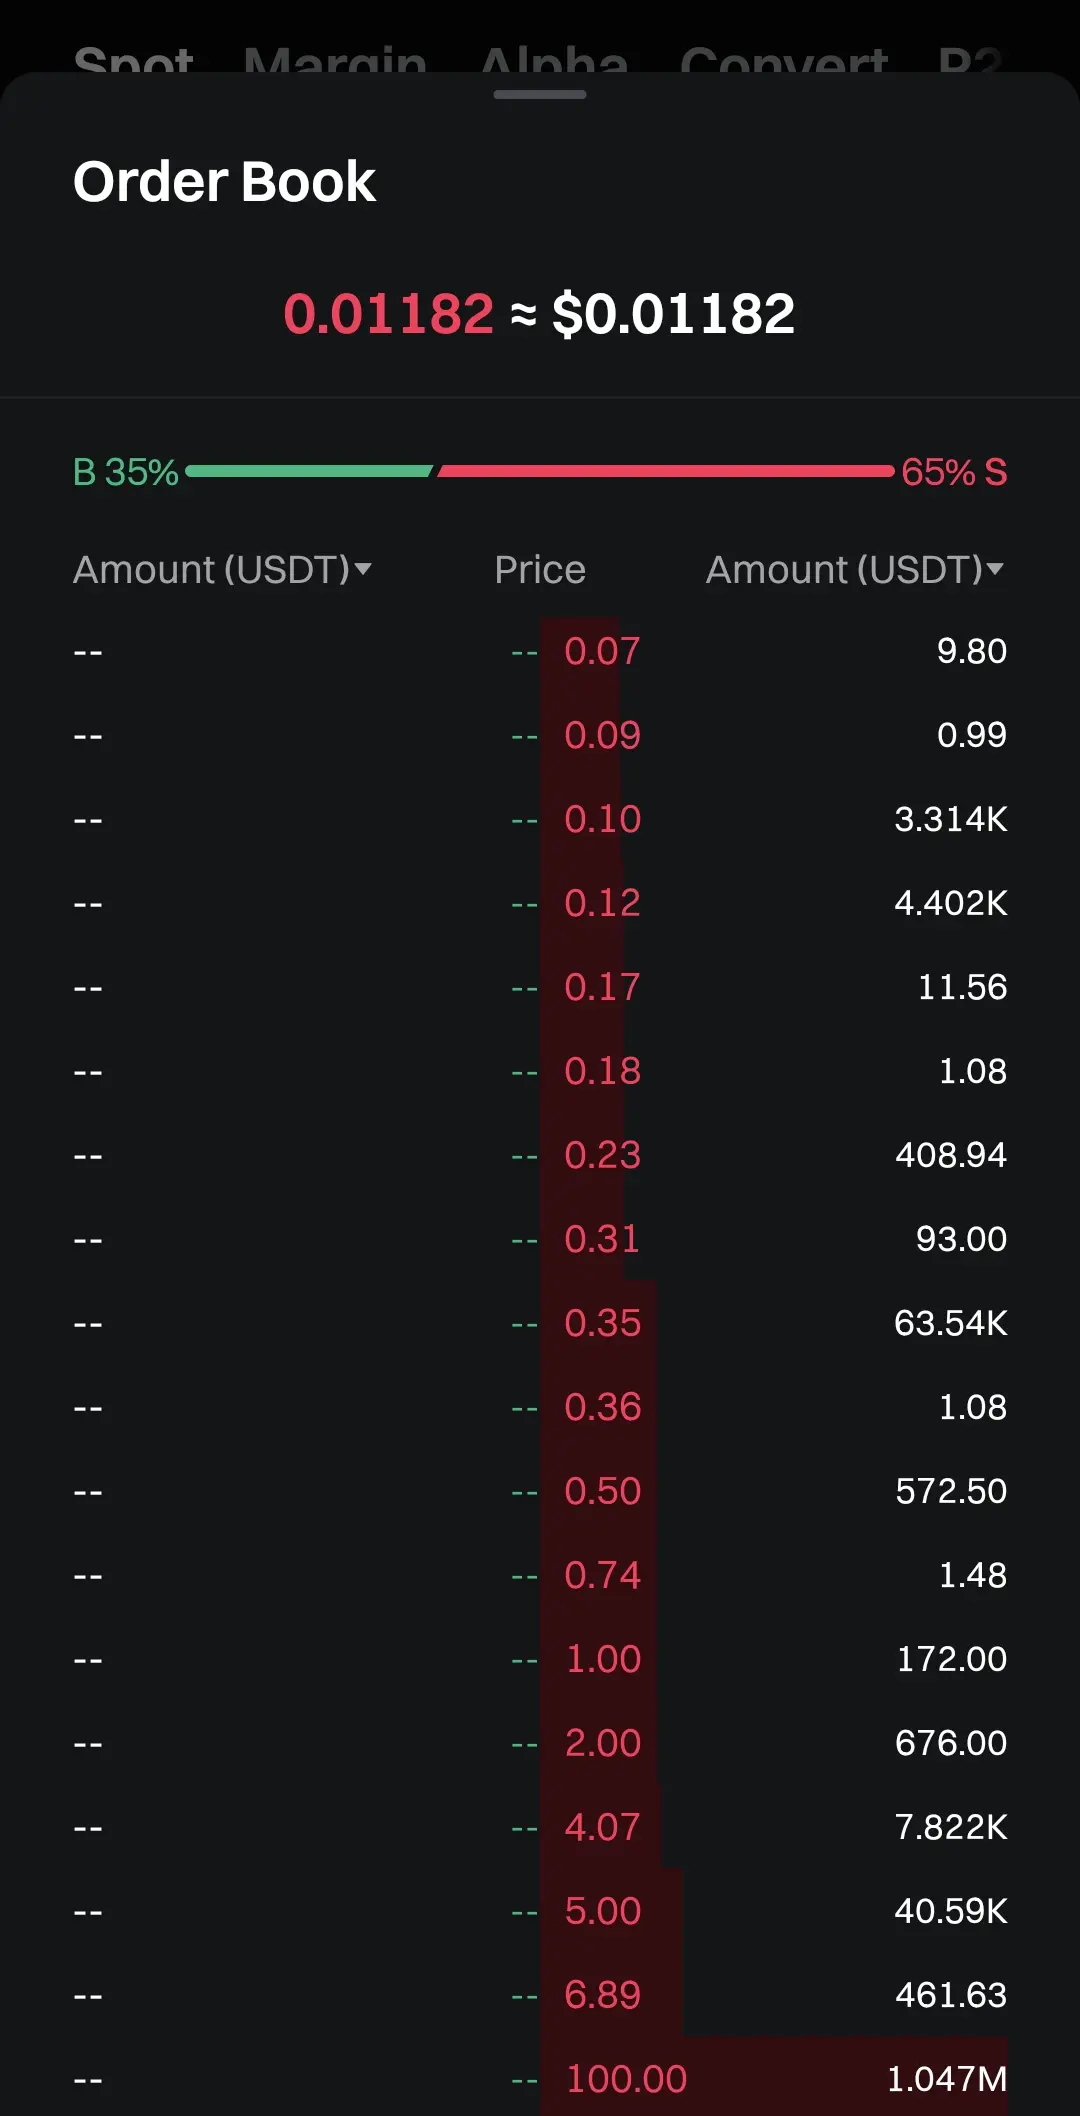Select the 0.07 sell price row

(602, 652)
